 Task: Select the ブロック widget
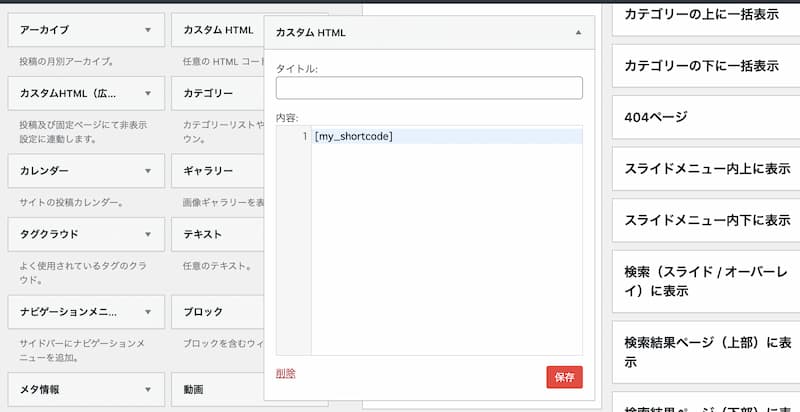[218, 312]
